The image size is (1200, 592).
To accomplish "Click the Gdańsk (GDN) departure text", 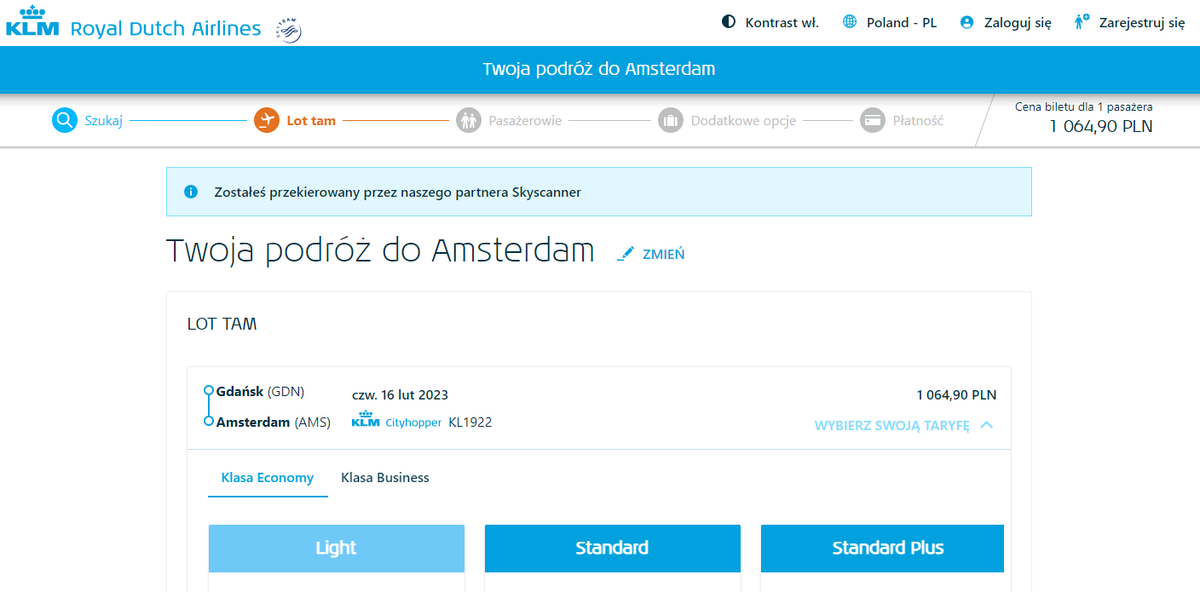I will point(260,391).
